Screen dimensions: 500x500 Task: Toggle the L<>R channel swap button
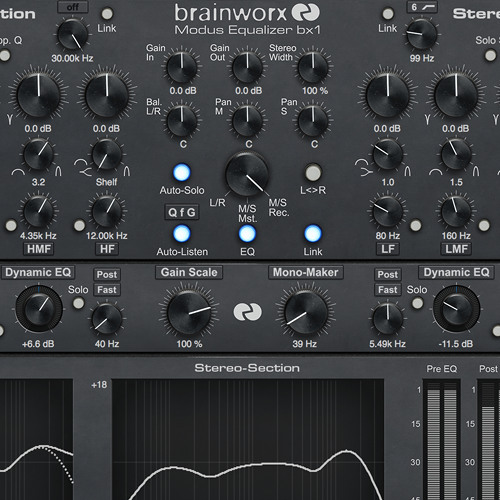pyautogui.click(x=313, y=172)
